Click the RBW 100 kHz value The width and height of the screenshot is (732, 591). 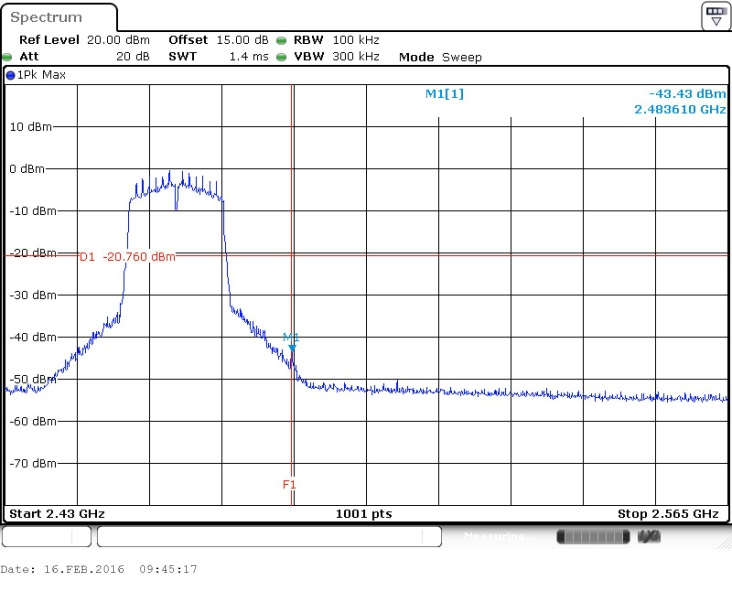tap(356, 40)
